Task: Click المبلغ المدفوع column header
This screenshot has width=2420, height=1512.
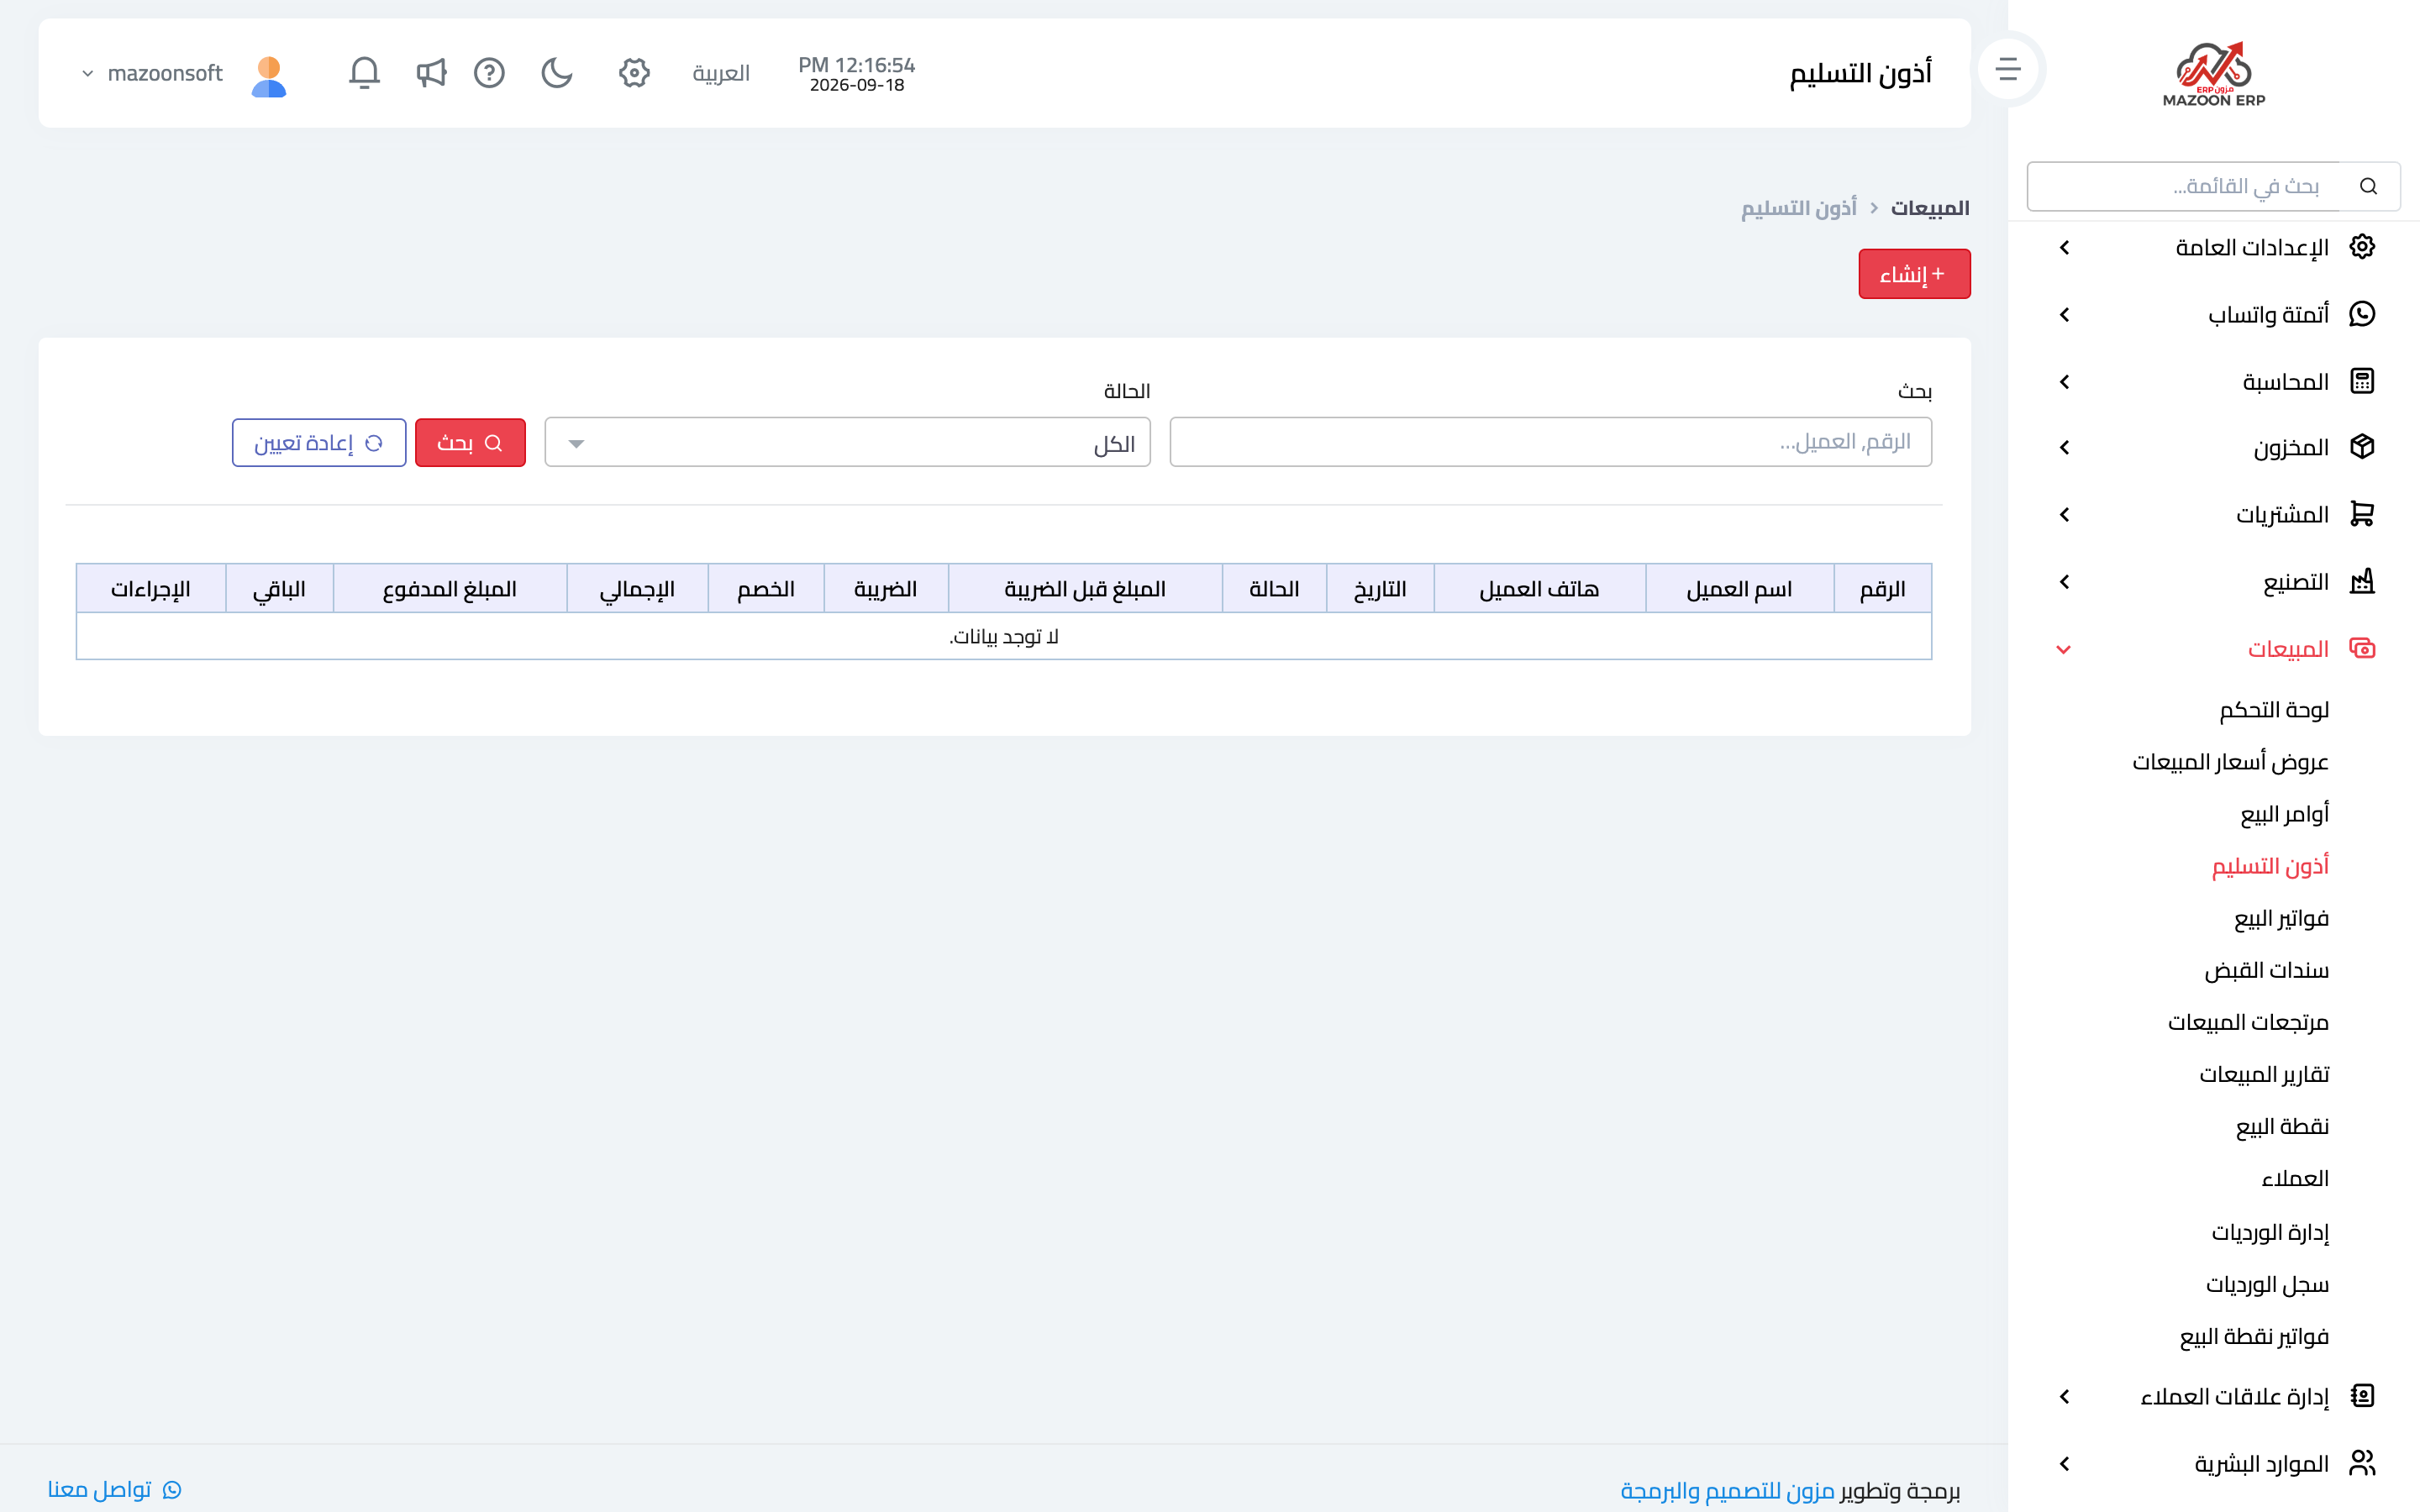Action: pyautogui.click(x=450, y=589)
